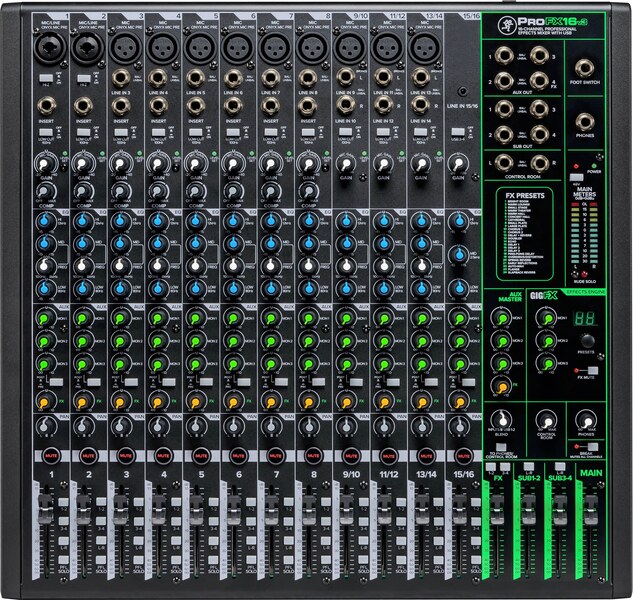Click the channel 1 GAIN knob
Viewport: 633px width, 600px height.
46,164
